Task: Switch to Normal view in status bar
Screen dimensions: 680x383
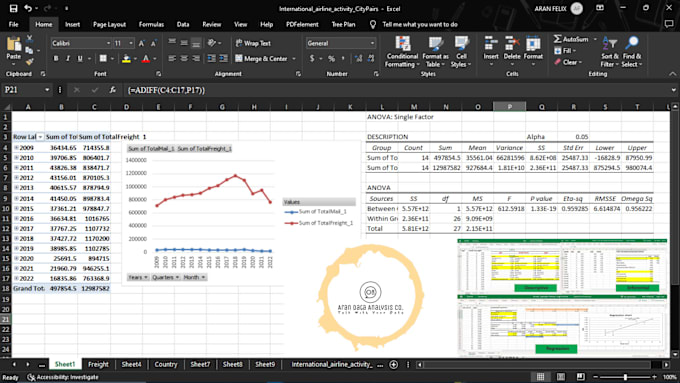Action: pos(540,377)
